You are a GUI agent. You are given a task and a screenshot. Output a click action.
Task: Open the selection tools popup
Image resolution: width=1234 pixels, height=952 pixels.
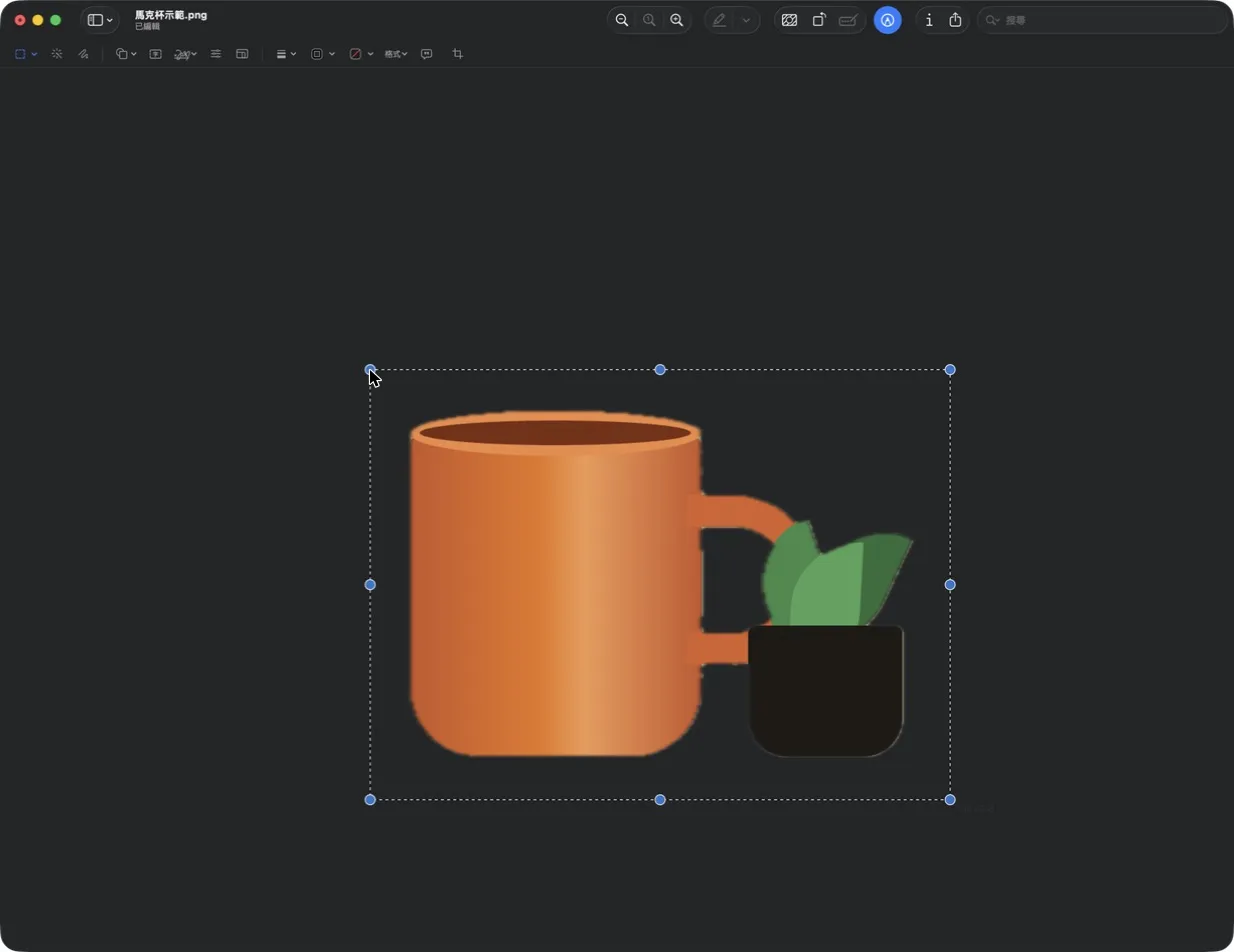tap(26, 54)
